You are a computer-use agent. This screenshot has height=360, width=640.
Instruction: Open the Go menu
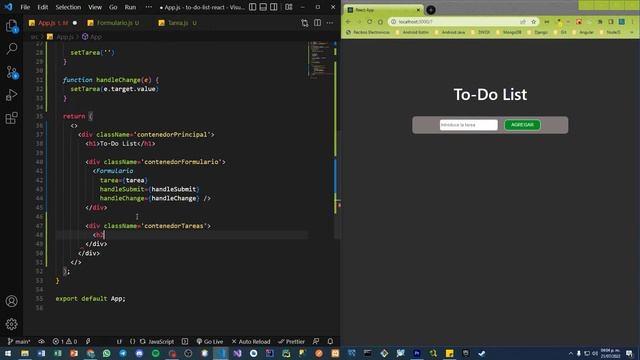[x=113, y=7]
